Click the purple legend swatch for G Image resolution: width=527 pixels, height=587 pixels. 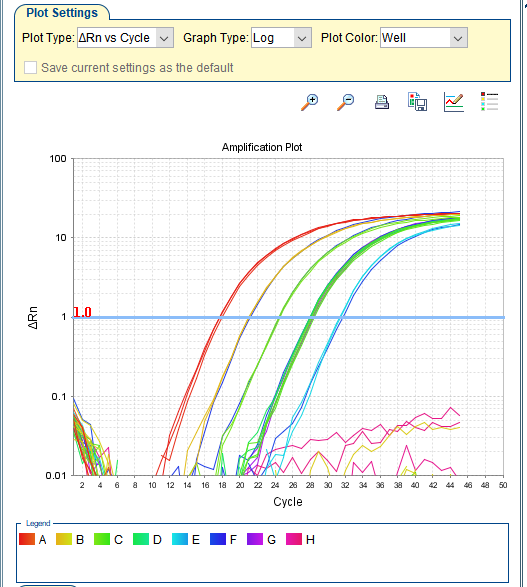click(255, 539)
